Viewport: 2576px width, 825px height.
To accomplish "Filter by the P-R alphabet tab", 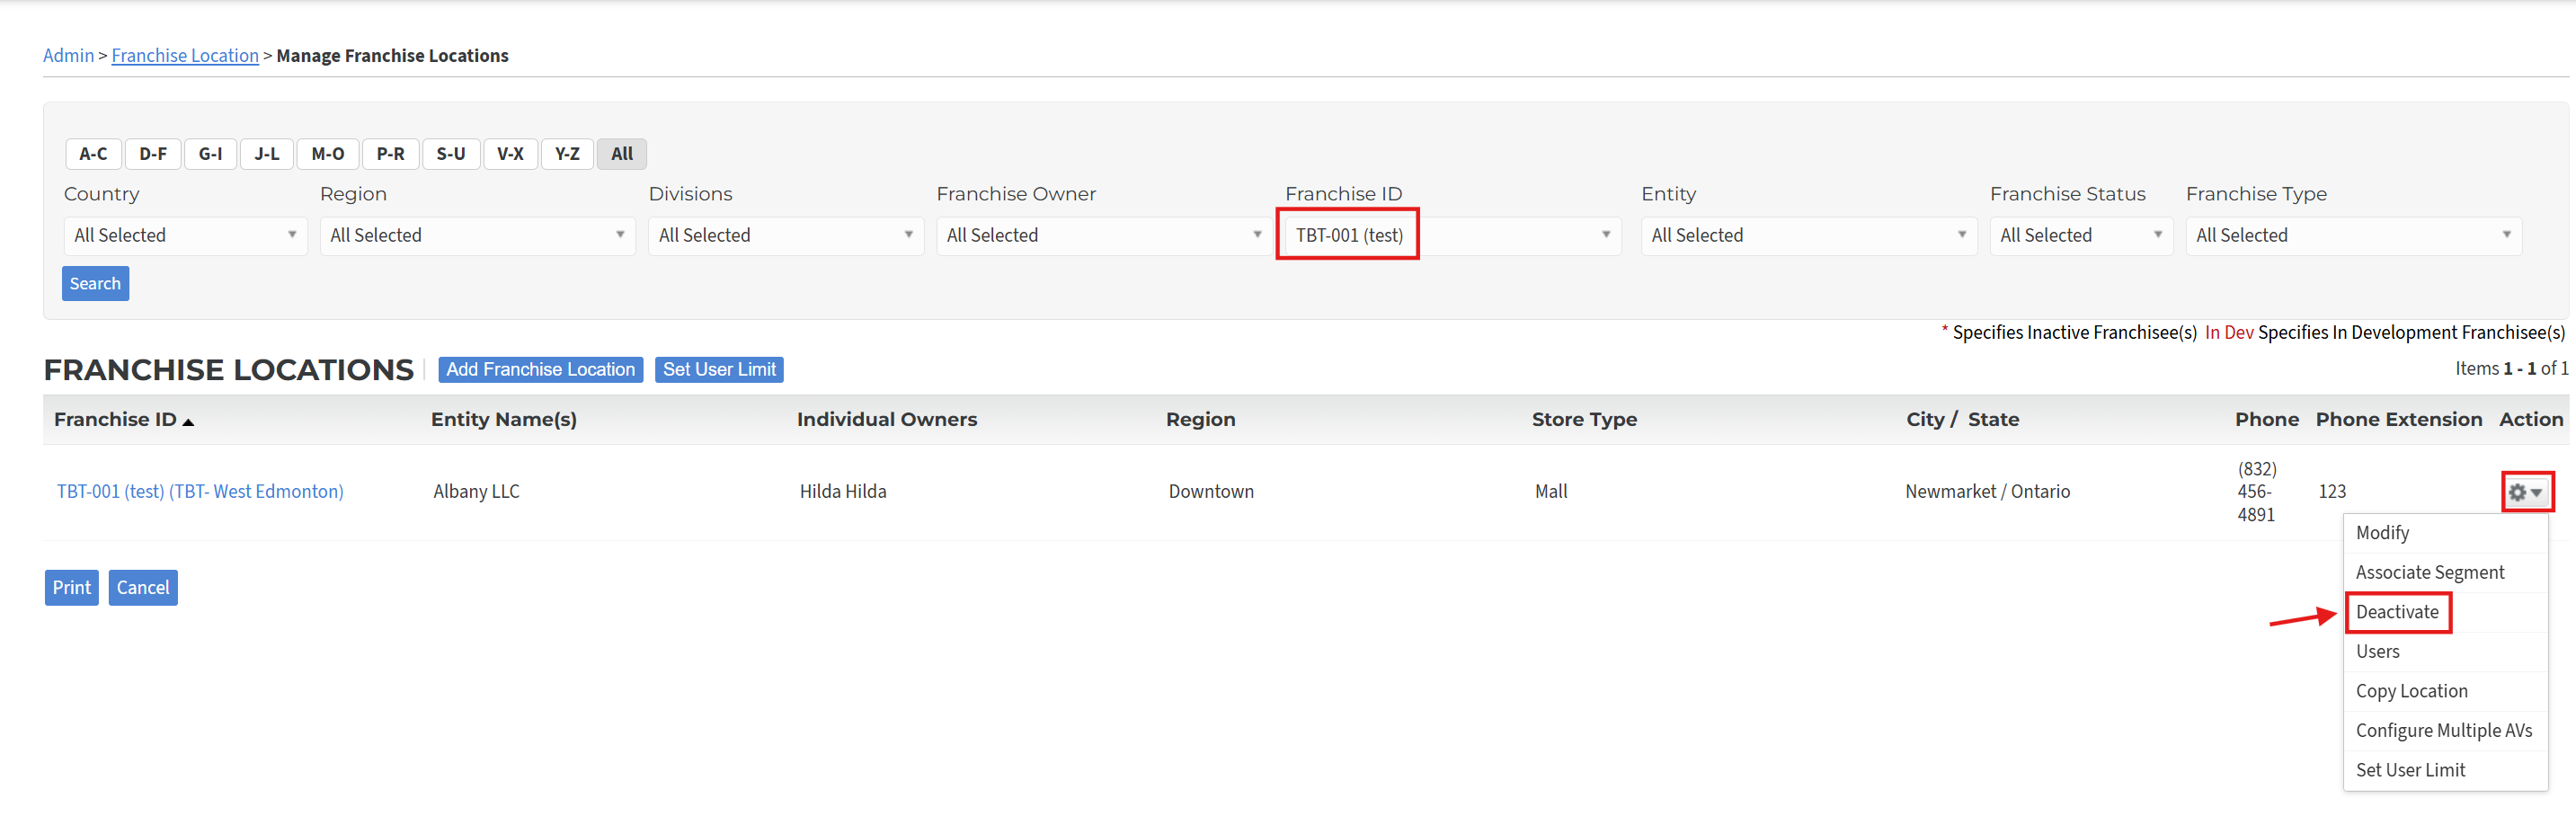I will point(390,154).
